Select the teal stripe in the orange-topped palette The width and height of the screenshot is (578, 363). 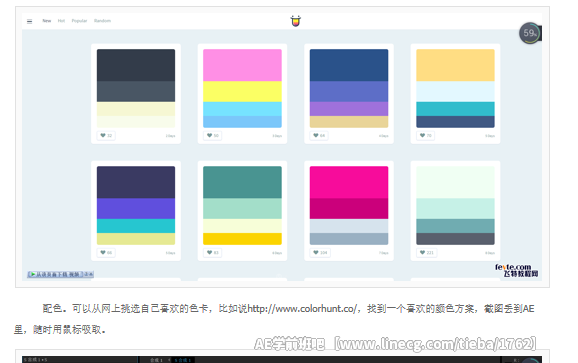click(455, 109)
